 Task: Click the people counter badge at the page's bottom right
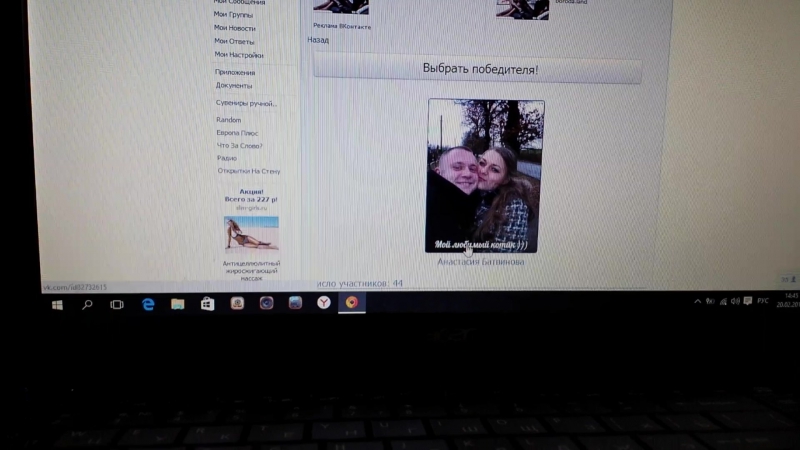(788, 279)
